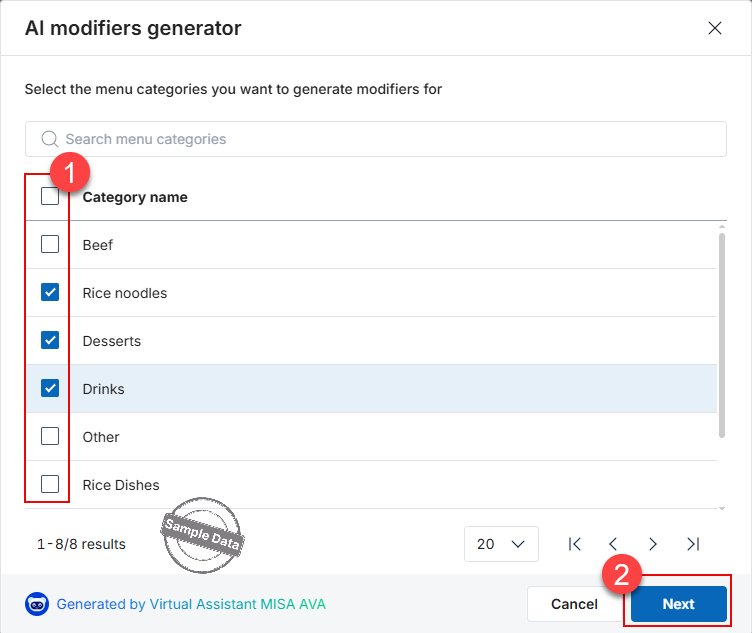Tick the select-all Category name checkbox

[50, 196]
